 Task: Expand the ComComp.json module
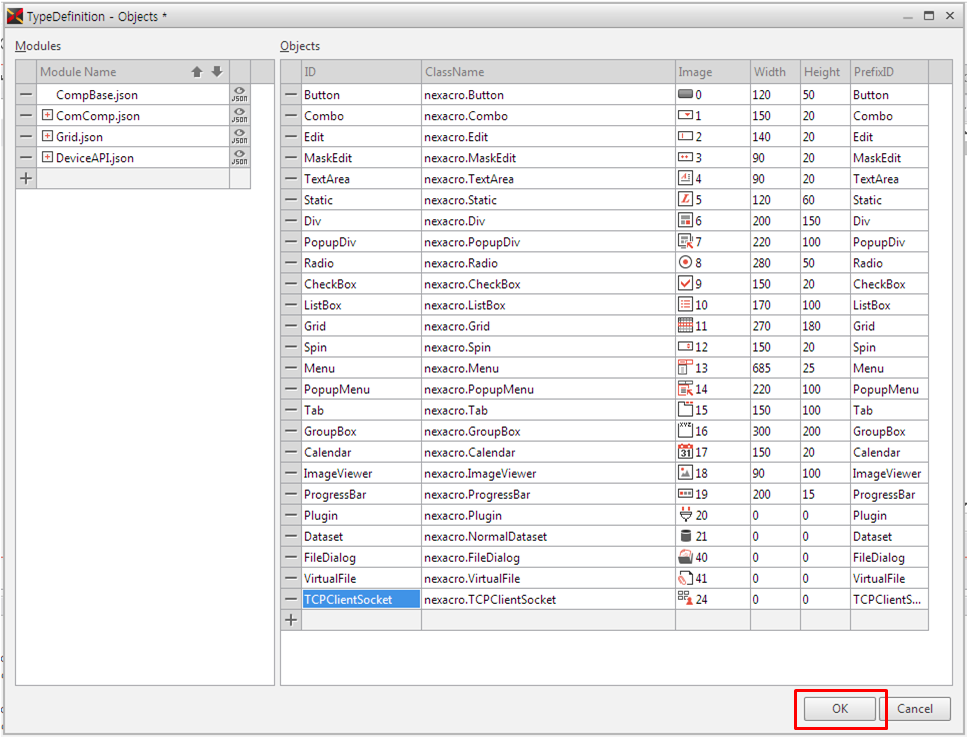(47, 116)
